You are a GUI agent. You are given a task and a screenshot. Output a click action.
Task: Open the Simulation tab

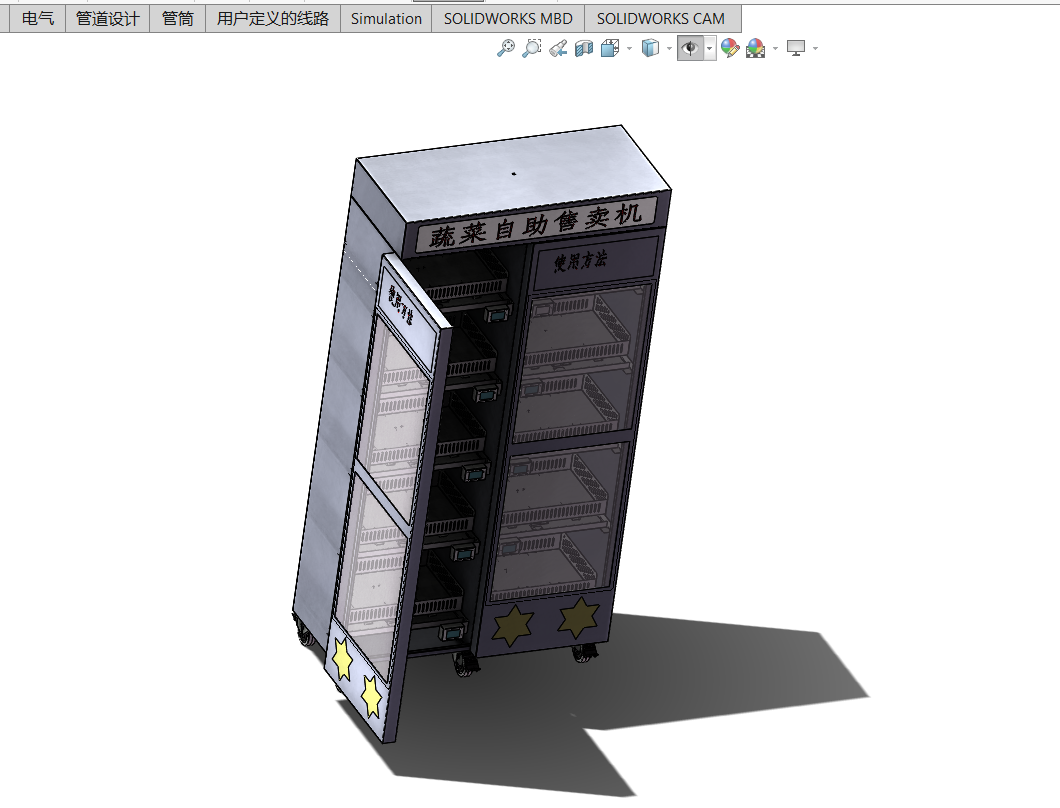point(386,19)
